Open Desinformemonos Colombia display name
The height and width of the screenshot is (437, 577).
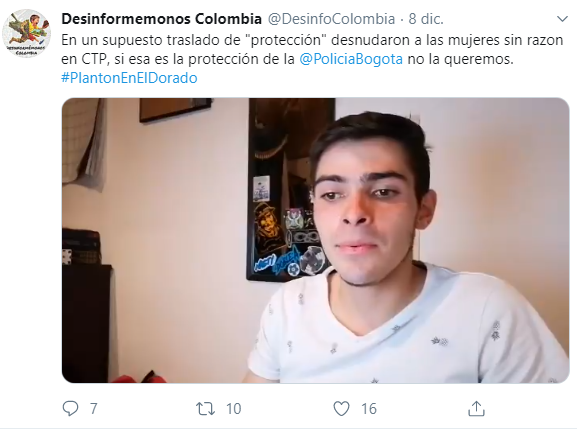pos(162,19)
